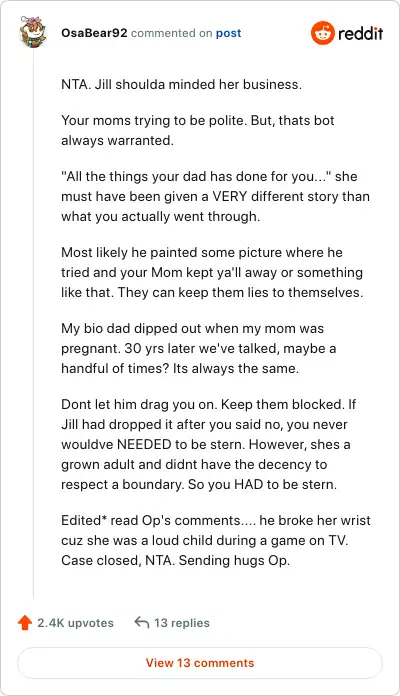Viewport: 400px width, 696px height.
Task: Click the 2.4K upvotes count
Action: 75,623
